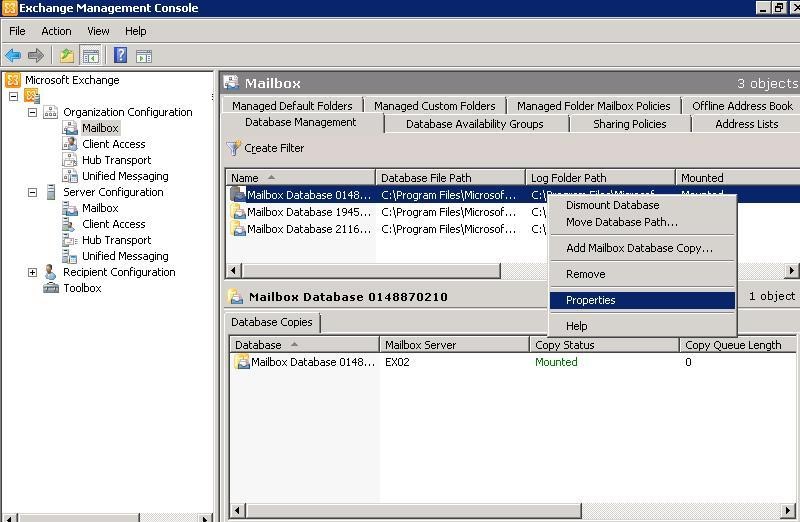Collapse the Organization Configuration tree node
The image size is (800, 522).
click(x=32, y=112)
